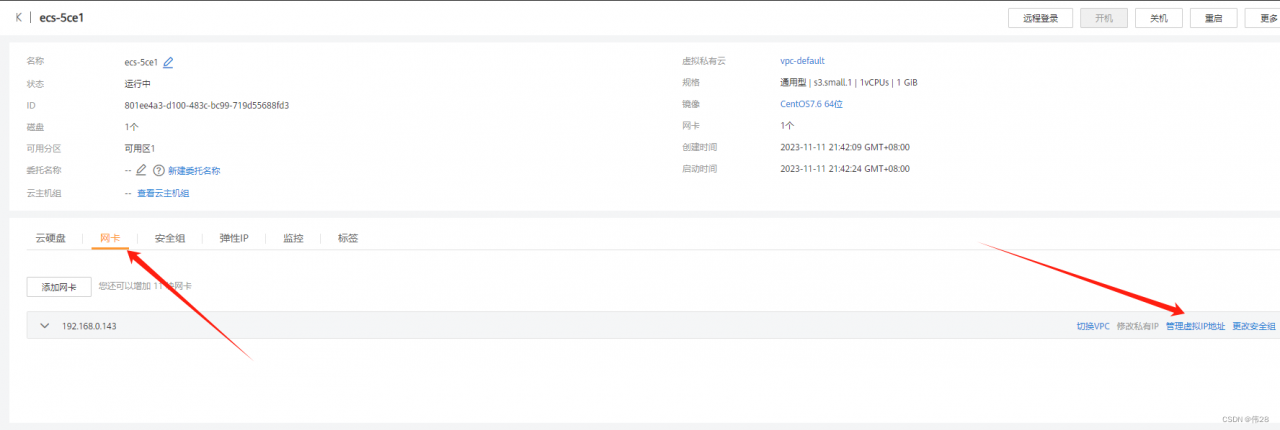
Task: Open the vpc-default link
Action: click(x=802, y=61)
